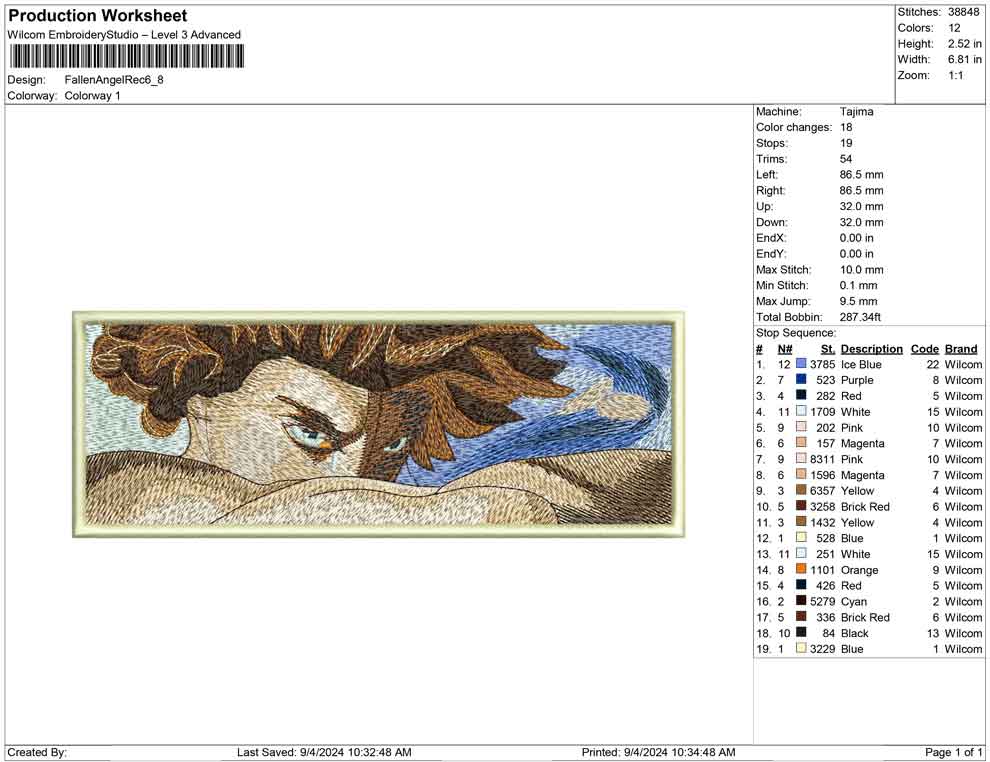Select the 'Orange' description in row 14
Screen dimensions: 990x762
[859, 569]
